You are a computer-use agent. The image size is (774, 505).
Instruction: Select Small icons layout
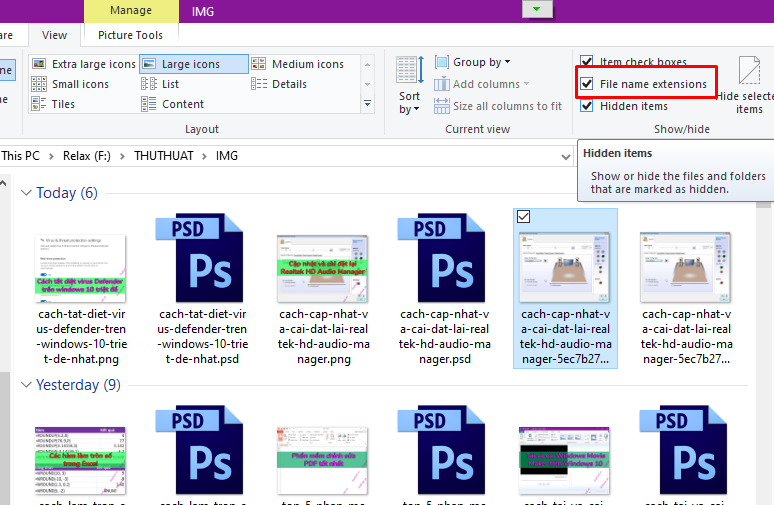click(70, 84)
